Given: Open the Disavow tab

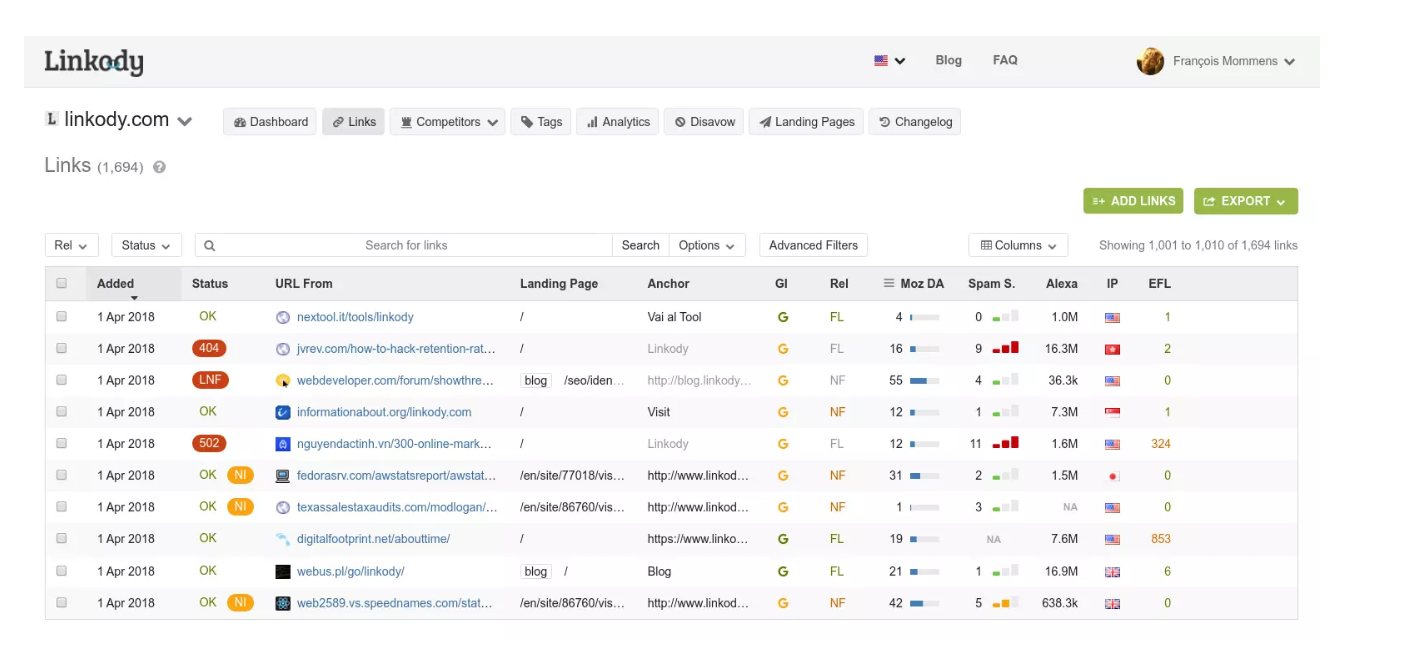Looking at the screenshot, I should [x=704, y=122].
